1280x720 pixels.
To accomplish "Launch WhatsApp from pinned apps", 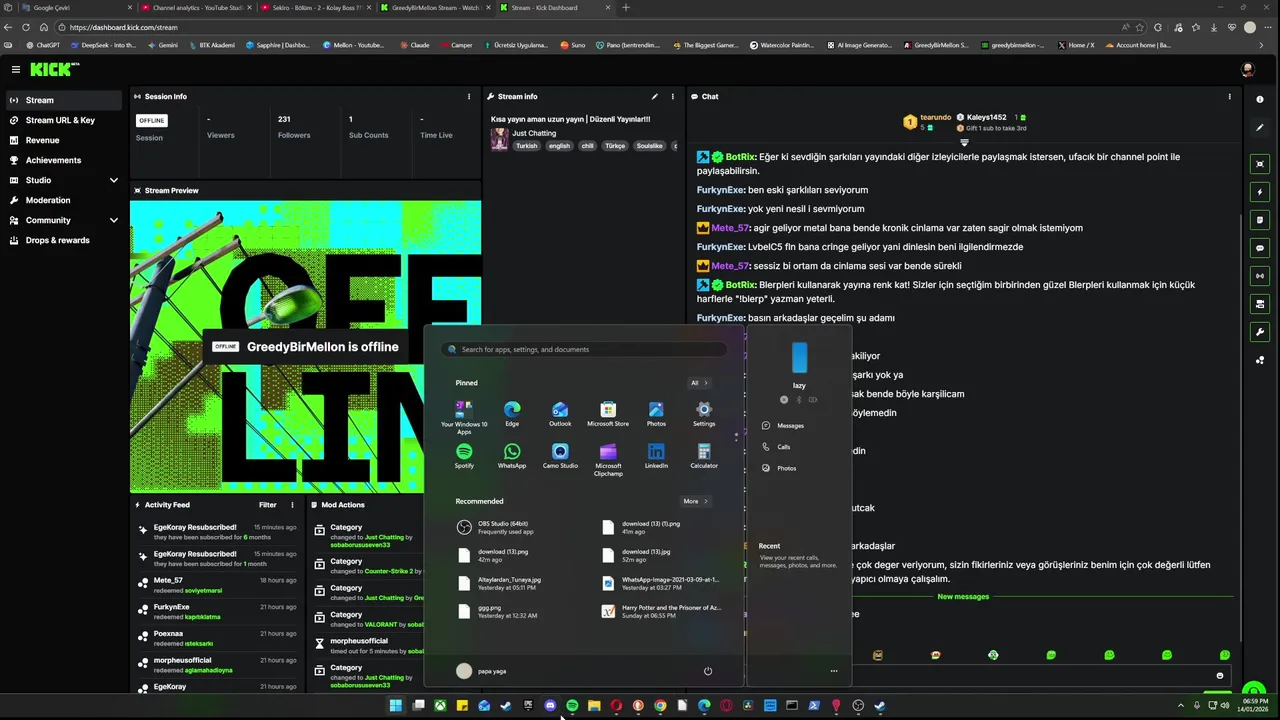I will point(512,456).
